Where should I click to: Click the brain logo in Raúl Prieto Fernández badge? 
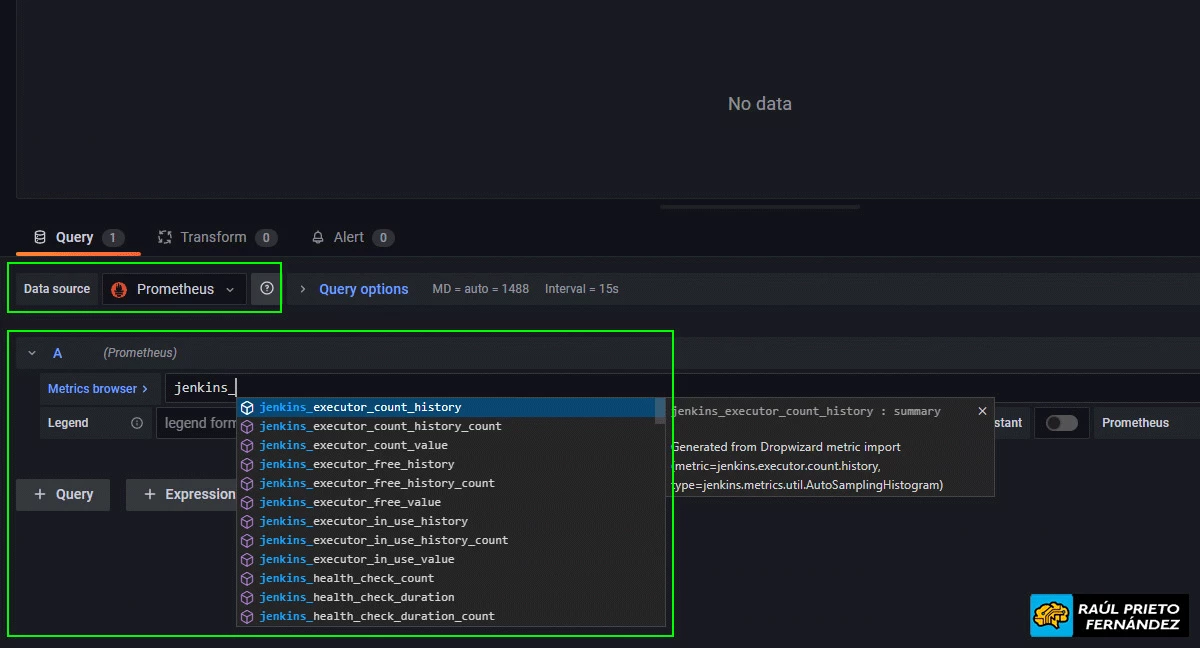pyautogui.click(x=1051, y=615)
